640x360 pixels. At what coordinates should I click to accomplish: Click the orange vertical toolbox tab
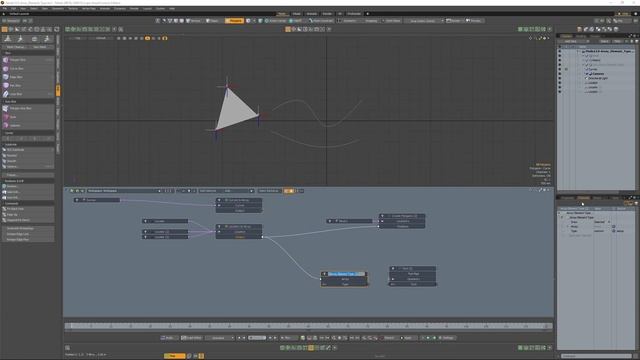pos(58,90)
